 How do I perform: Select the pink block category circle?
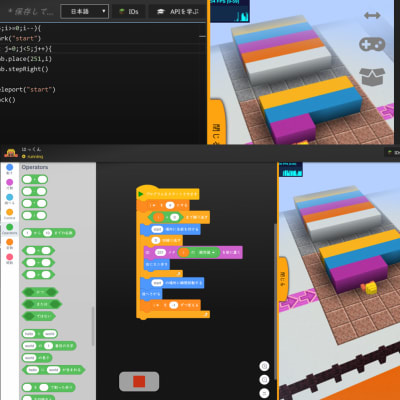tap(10, 257)
